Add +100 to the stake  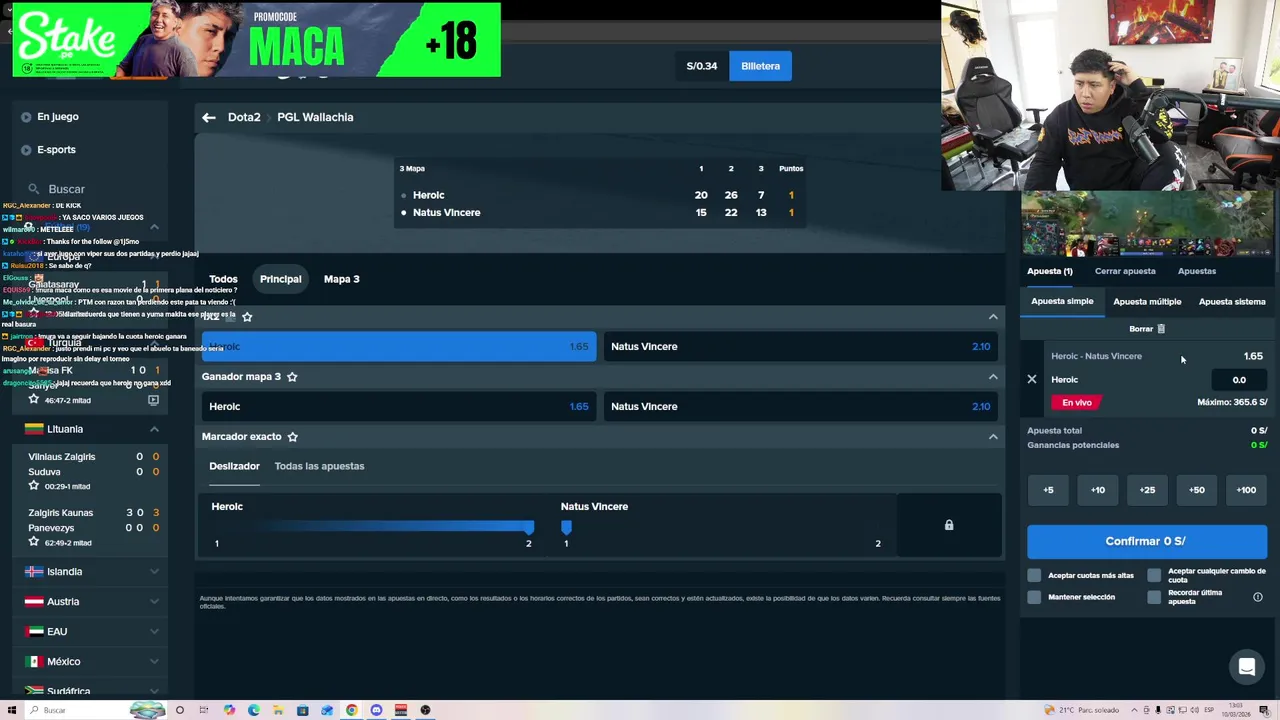pyautogui.click(x=1246, y=490)
